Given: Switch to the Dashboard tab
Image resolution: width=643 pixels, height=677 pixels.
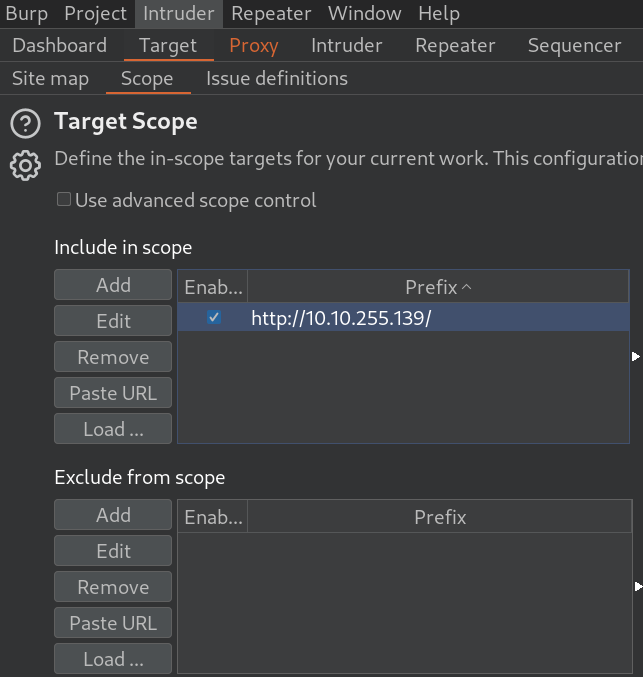Looking at the screenshot, I should coord(60,45).
